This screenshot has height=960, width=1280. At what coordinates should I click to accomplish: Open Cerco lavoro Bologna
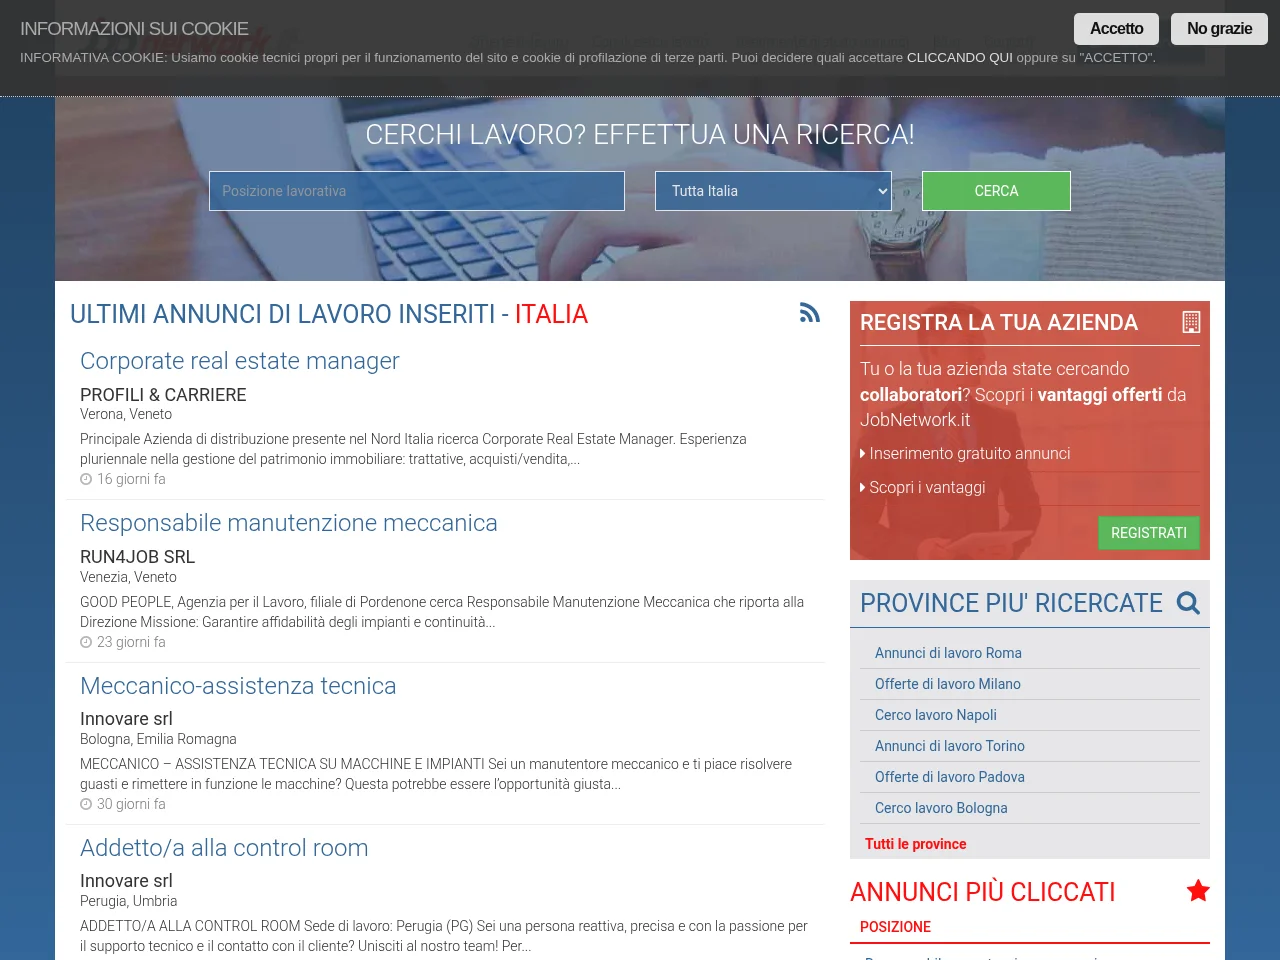(941, 808)
